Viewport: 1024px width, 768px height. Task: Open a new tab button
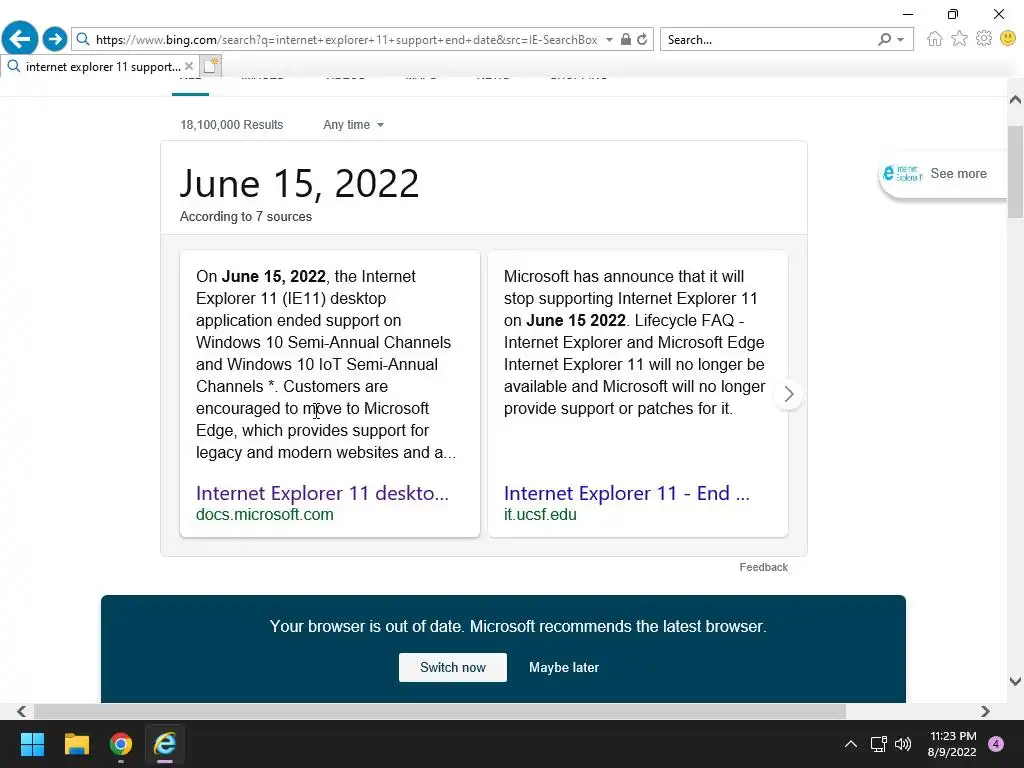click(210, 66)
